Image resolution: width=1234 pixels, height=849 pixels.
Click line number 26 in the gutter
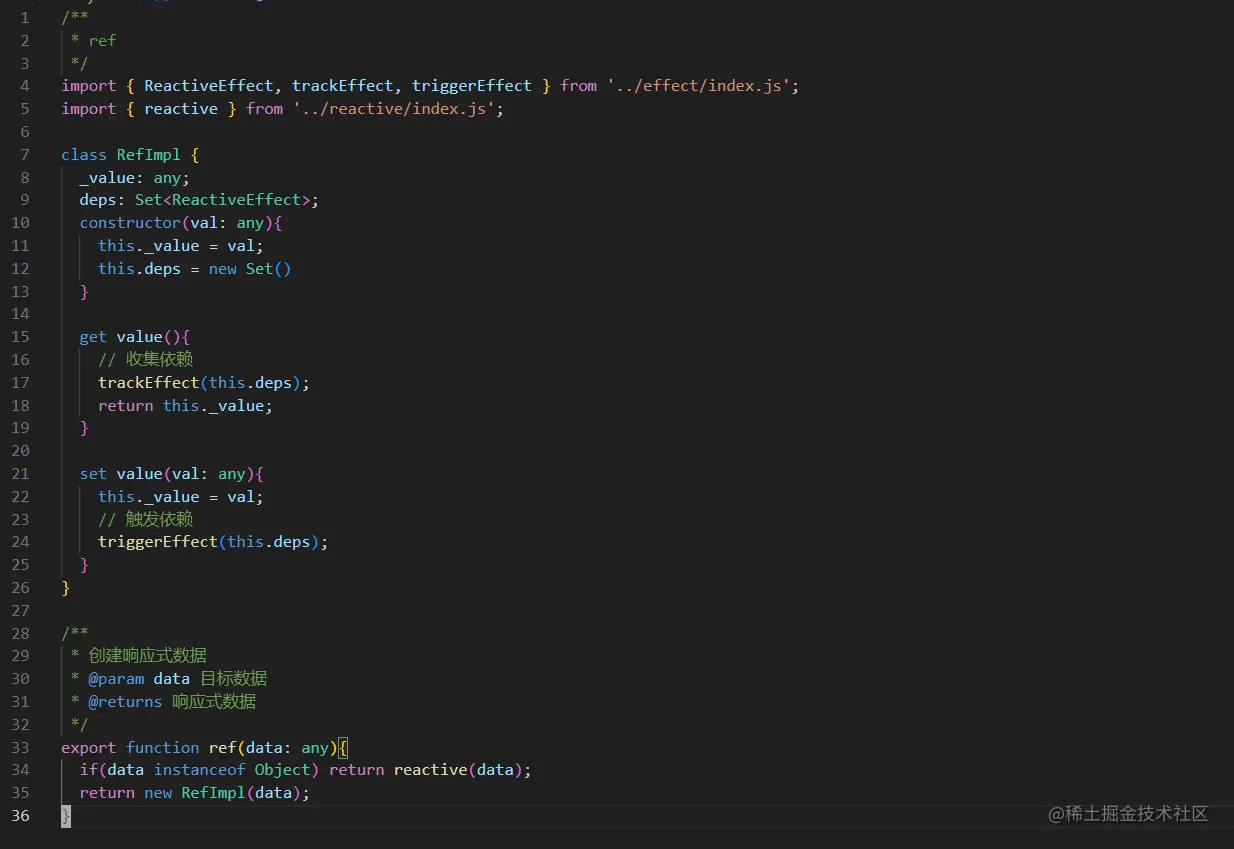(21, 588)
